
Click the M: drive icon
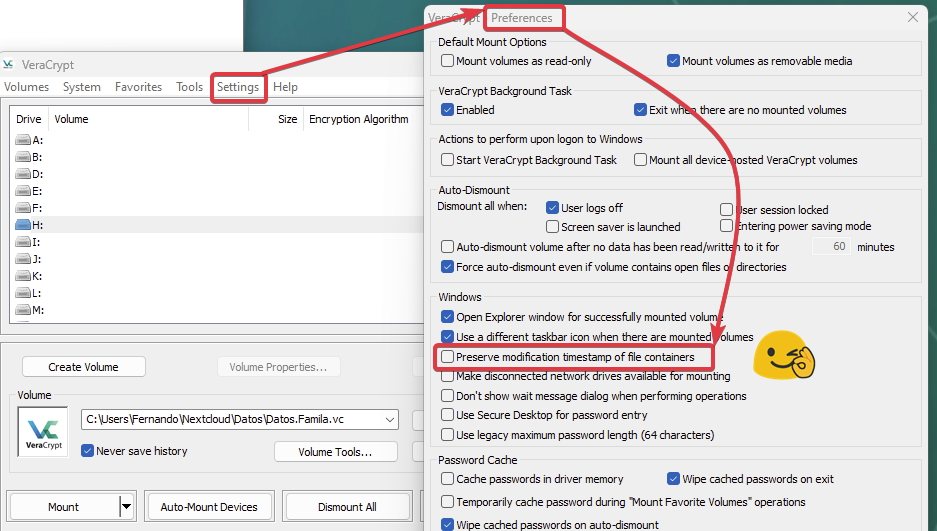point(24,310)
